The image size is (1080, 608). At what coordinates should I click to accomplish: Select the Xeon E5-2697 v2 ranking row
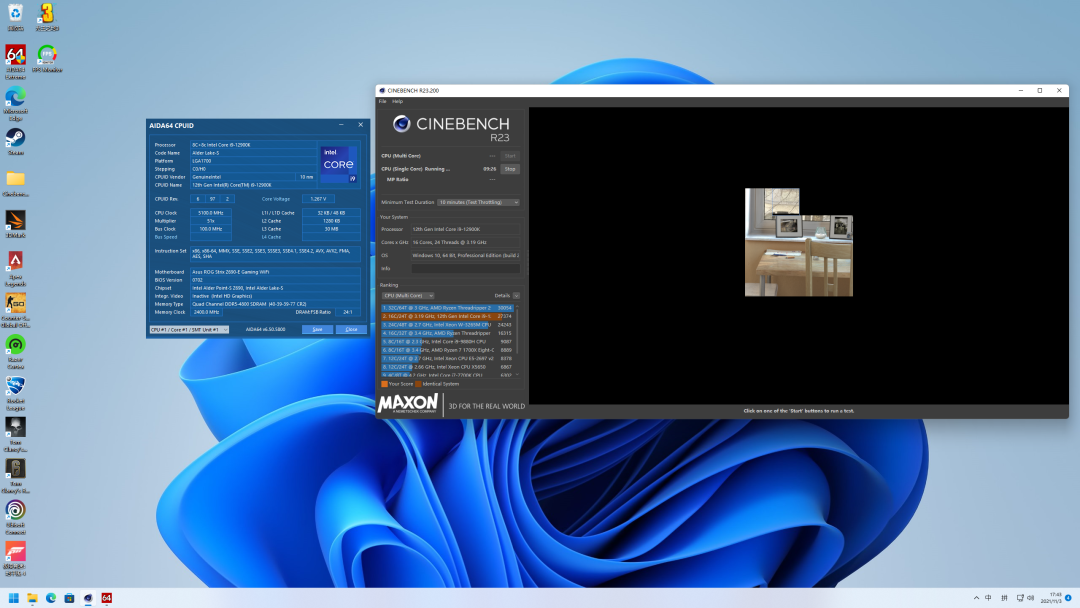click(x=448, y=358)
